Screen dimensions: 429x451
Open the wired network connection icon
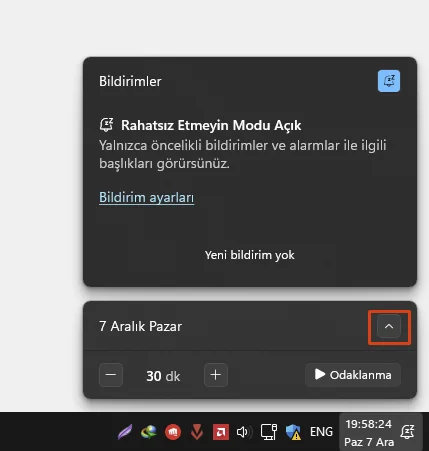pos(269,432)
